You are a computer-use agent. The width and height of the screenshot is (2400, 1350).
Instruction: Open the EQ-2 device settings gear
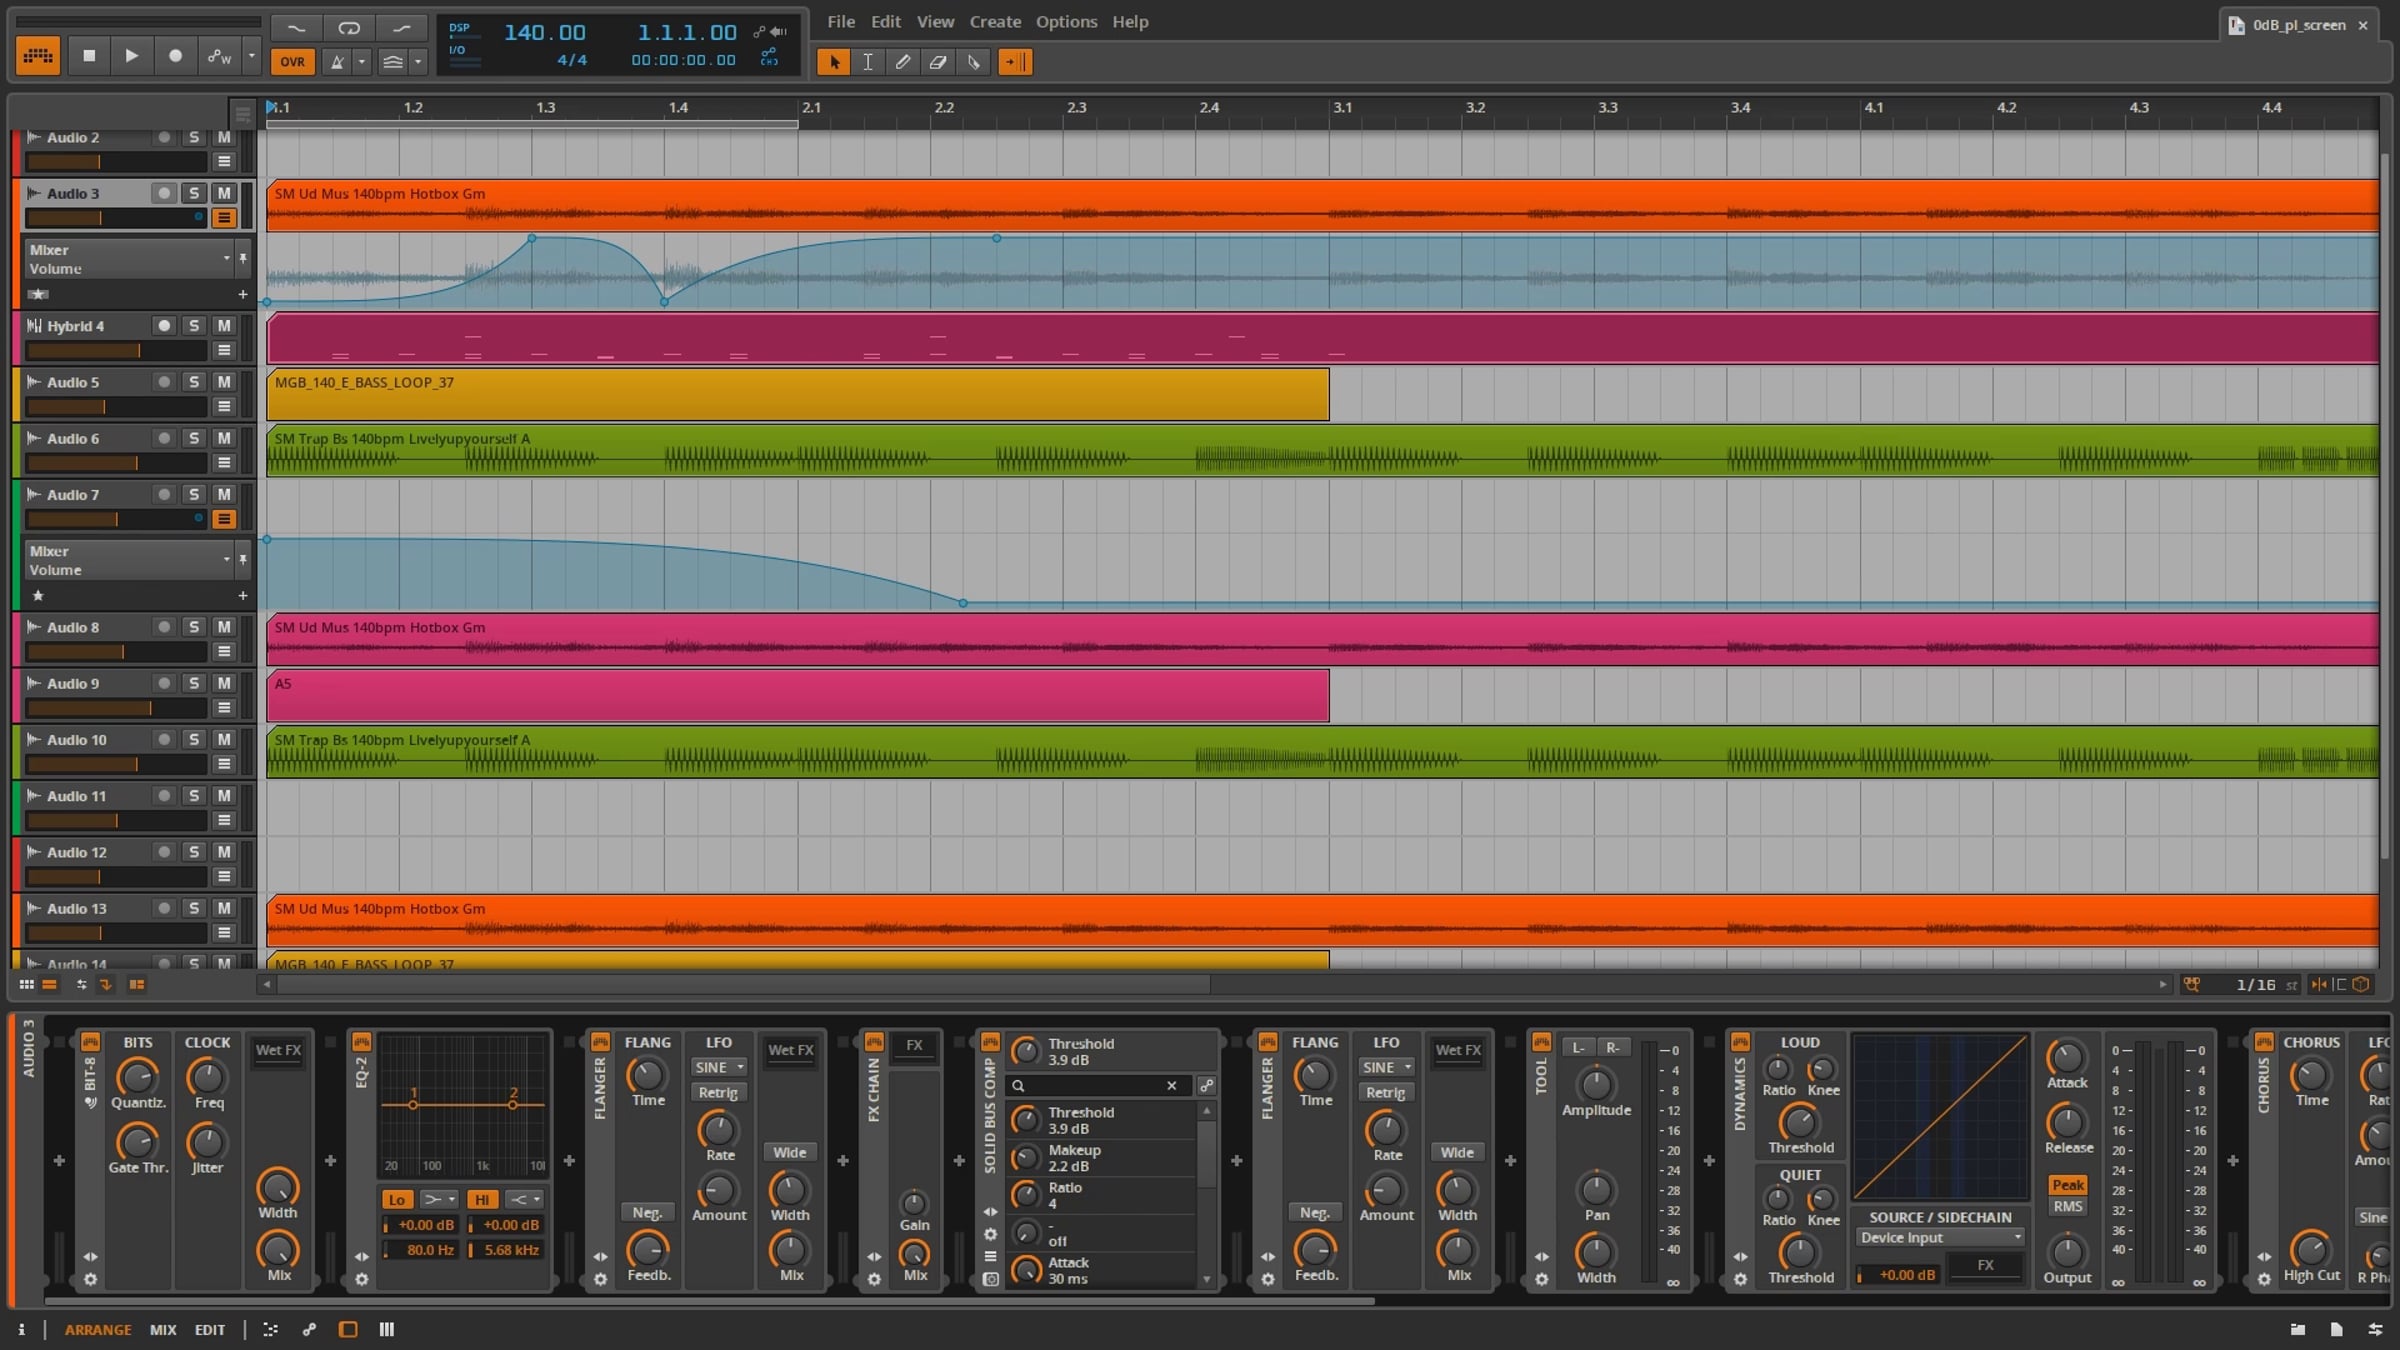tap(362, 1279)
